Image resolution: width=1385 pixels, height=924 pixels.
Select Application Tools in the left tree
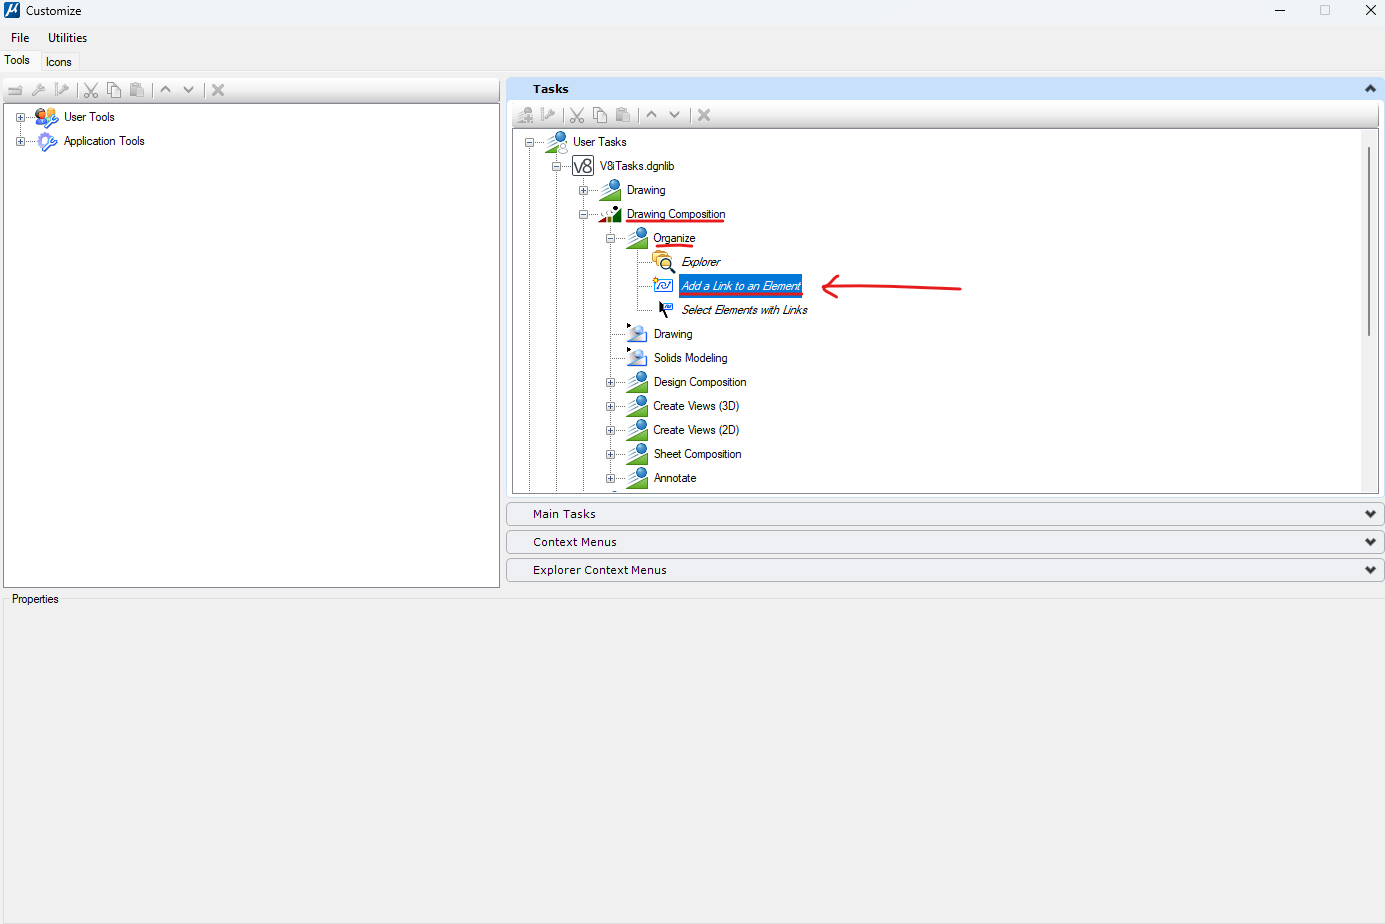[103, 140]
